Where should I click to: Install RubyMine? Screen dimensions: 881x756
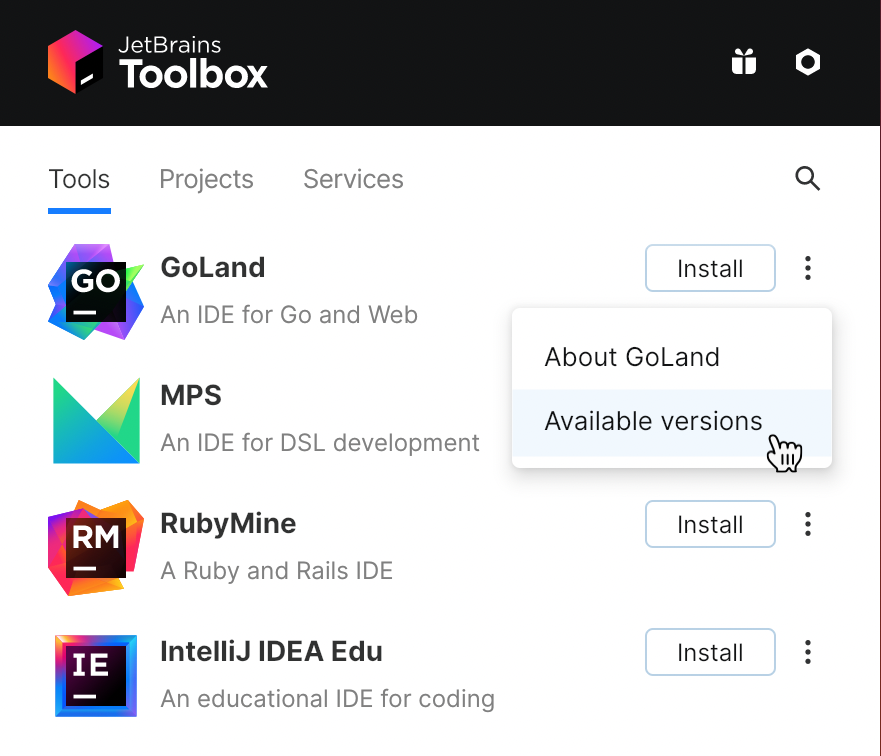click(x=710, y=524)
